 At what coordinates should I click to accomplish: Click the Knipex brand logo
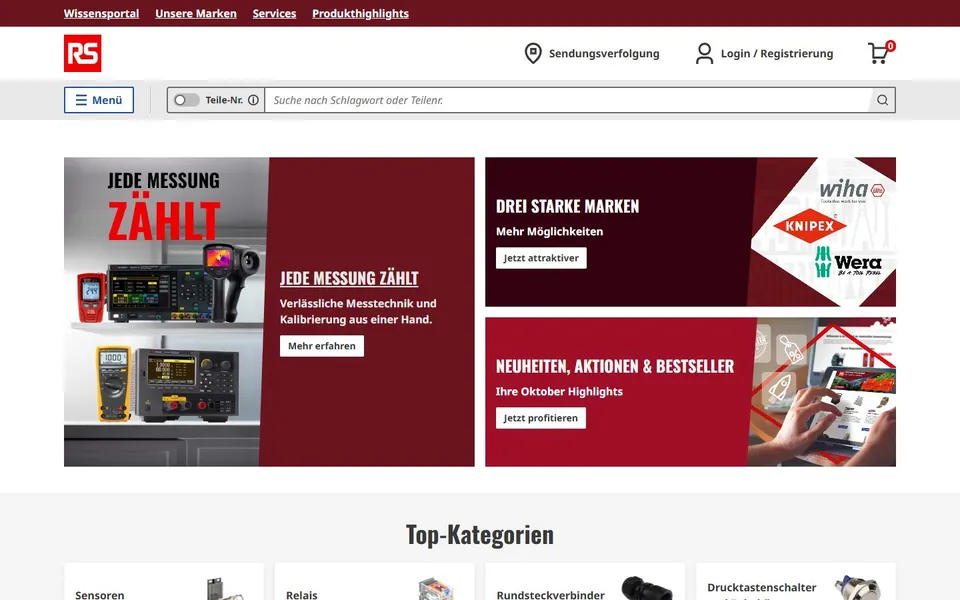coord(810,226)
